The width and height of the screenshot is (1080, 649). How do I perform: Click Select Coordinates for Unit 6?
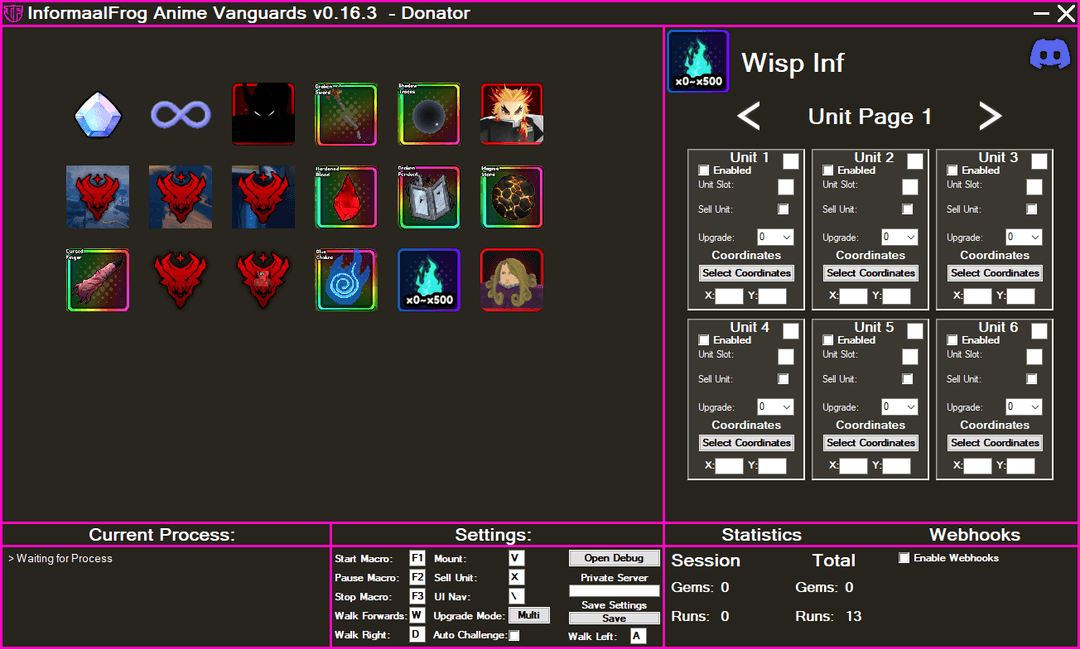click(995, 442)
